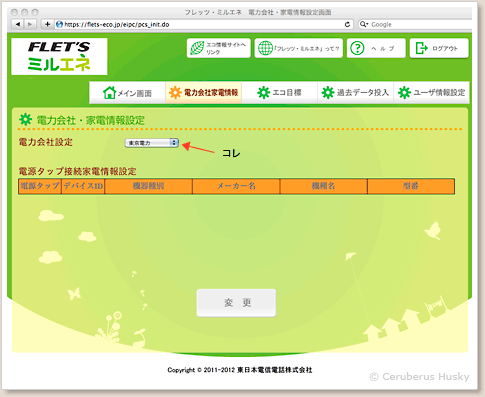This screenshot has height=397, width=485.
Task: Click the browser forward arrow button
Action: (30, 24)
